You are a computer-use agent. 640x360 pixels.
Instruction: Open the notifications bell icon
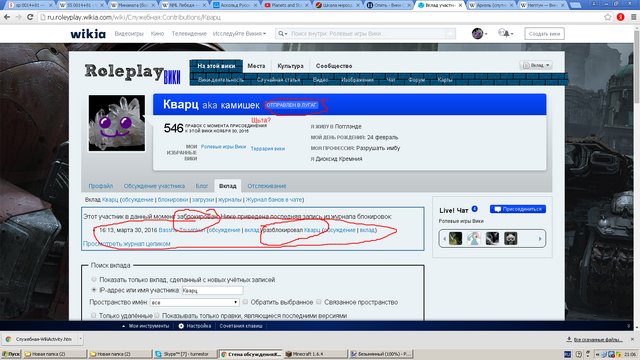[x=505, y=33]
